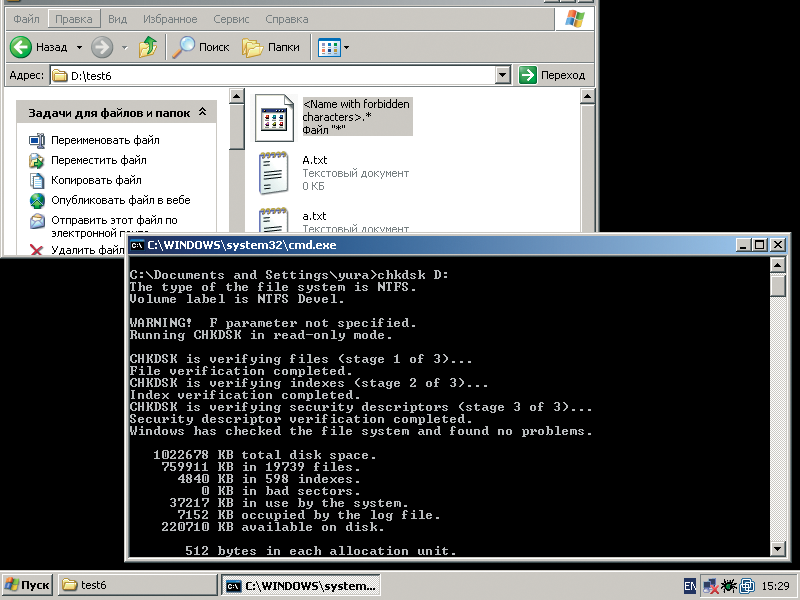Switch to test6 taskbar button
800x600 pixels.
pos(137,585)
